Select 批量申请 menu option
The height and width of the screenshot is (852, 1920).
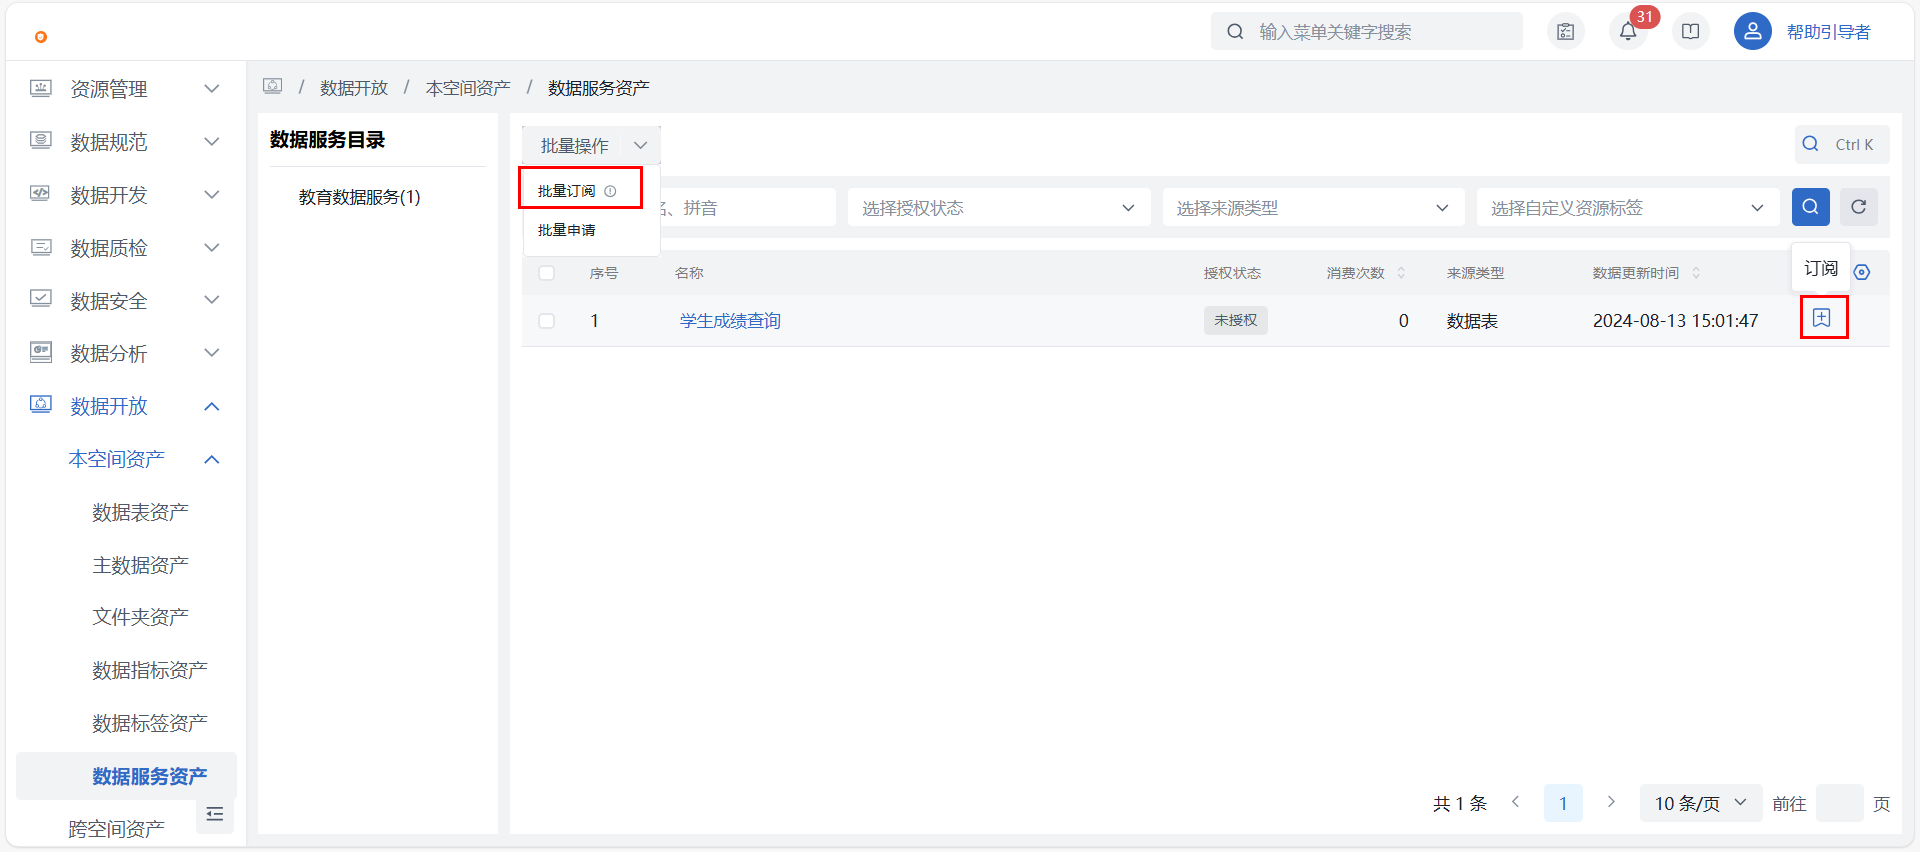pos(591,230)
